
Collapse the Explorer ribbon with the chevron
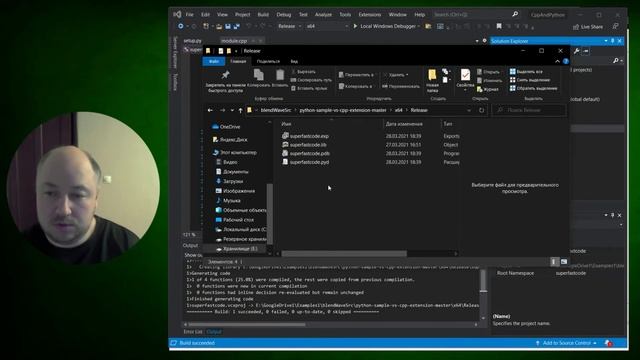click(557, 61)
